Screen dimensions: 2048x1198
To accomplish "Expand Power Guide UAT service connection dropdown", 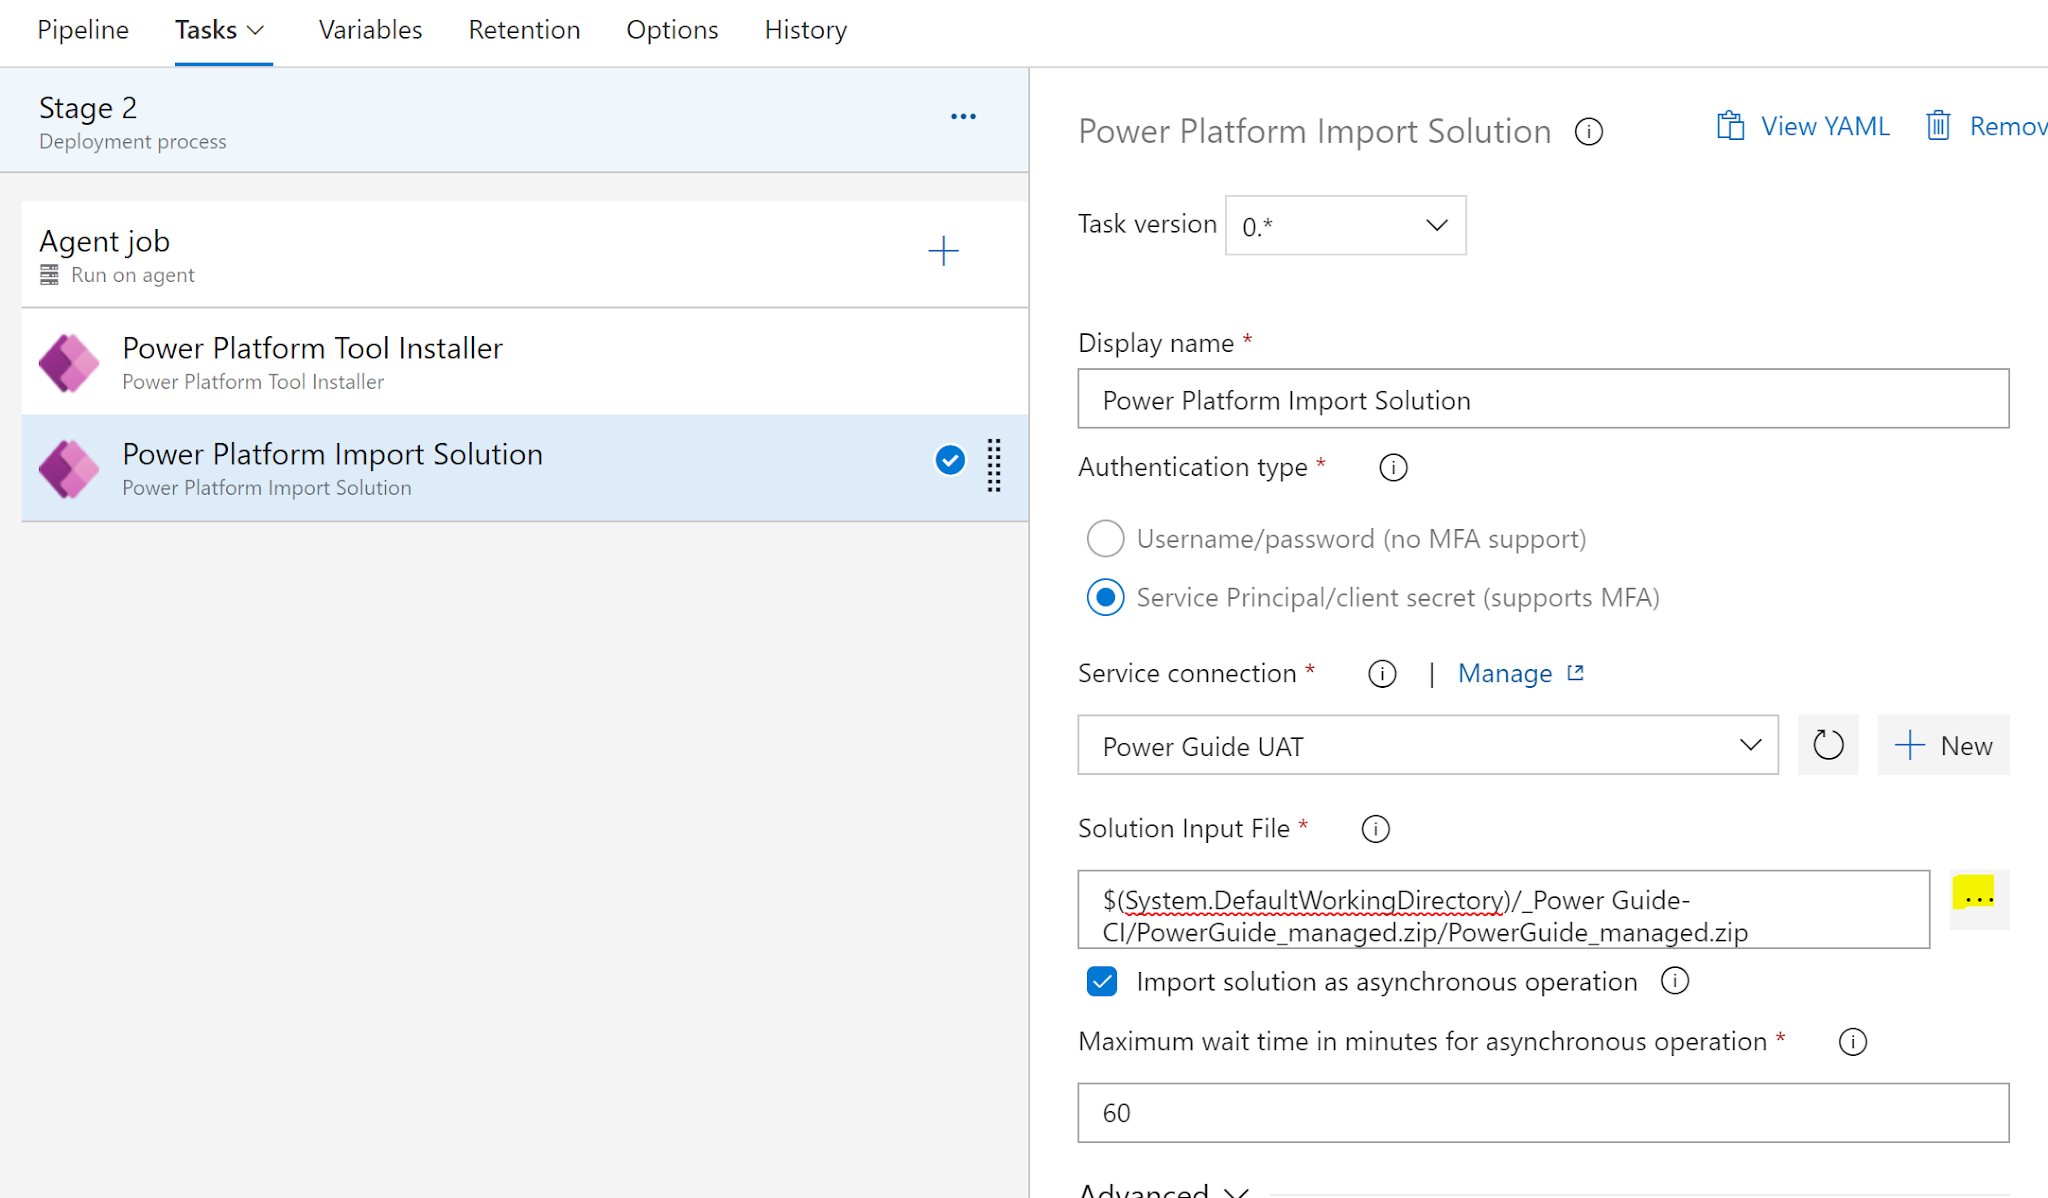I will [1427, 745].
